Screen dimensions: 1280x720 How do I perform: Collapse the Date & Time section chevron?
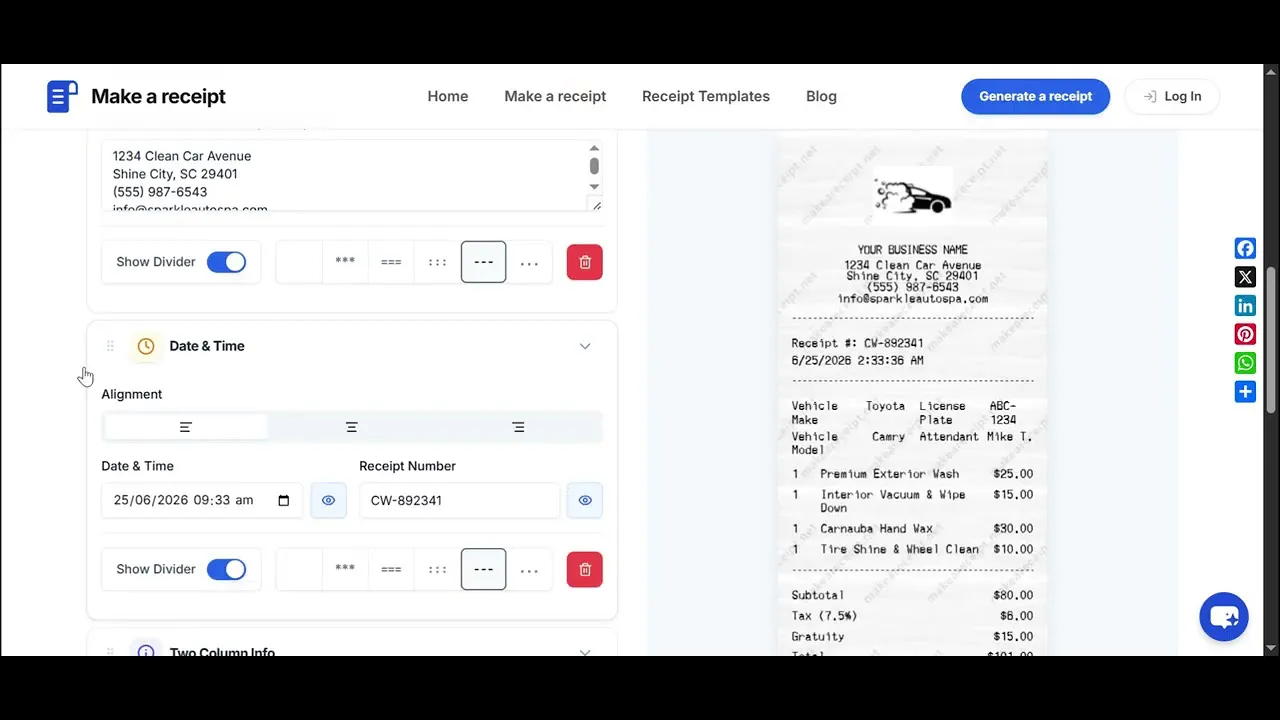(585, 346)
